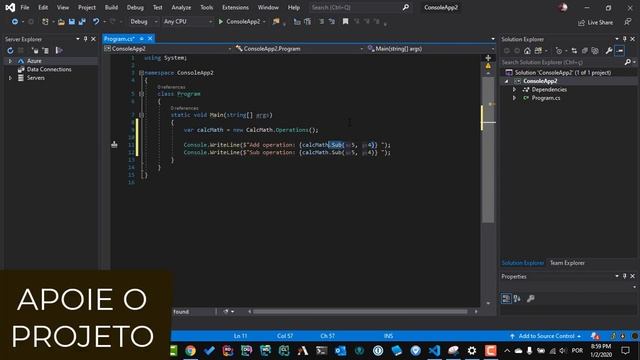
Task: Click the Undo arrow in the toolbar
Action: pos(96,22)
